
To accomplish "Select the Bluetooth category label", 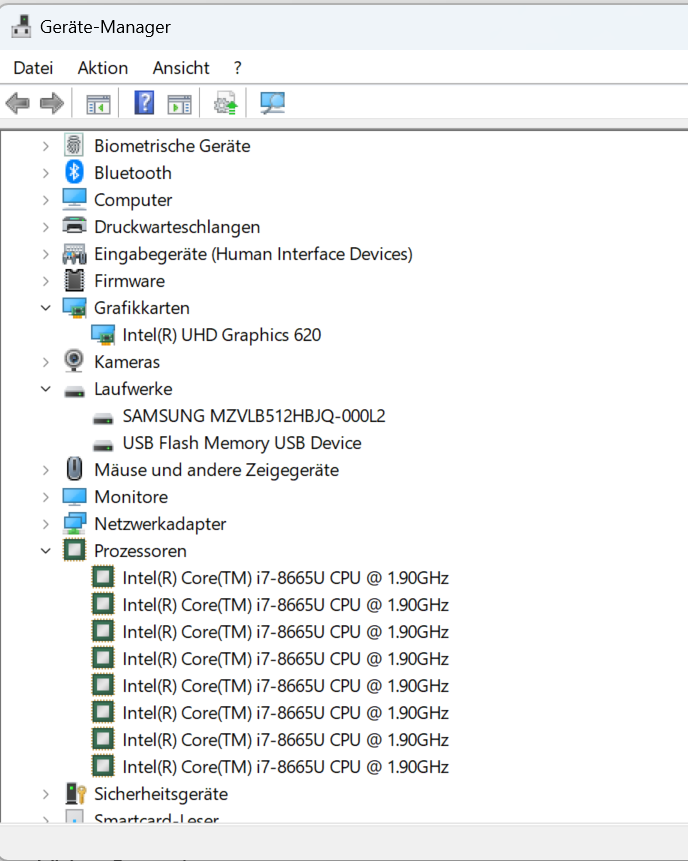I will [133, 173].
